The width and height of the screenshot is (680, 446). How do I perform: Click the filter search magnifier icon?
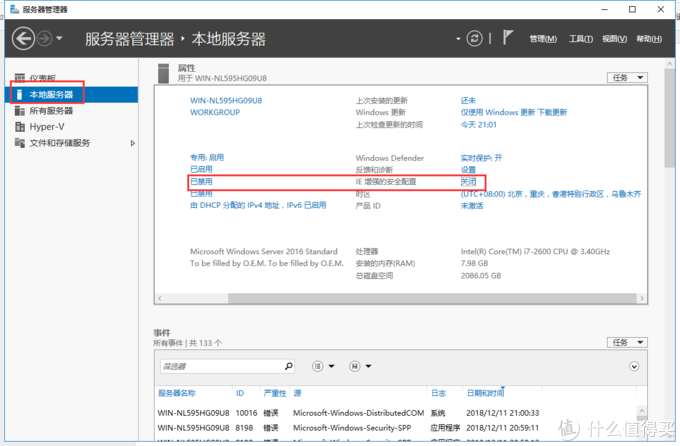coord(289,366)
